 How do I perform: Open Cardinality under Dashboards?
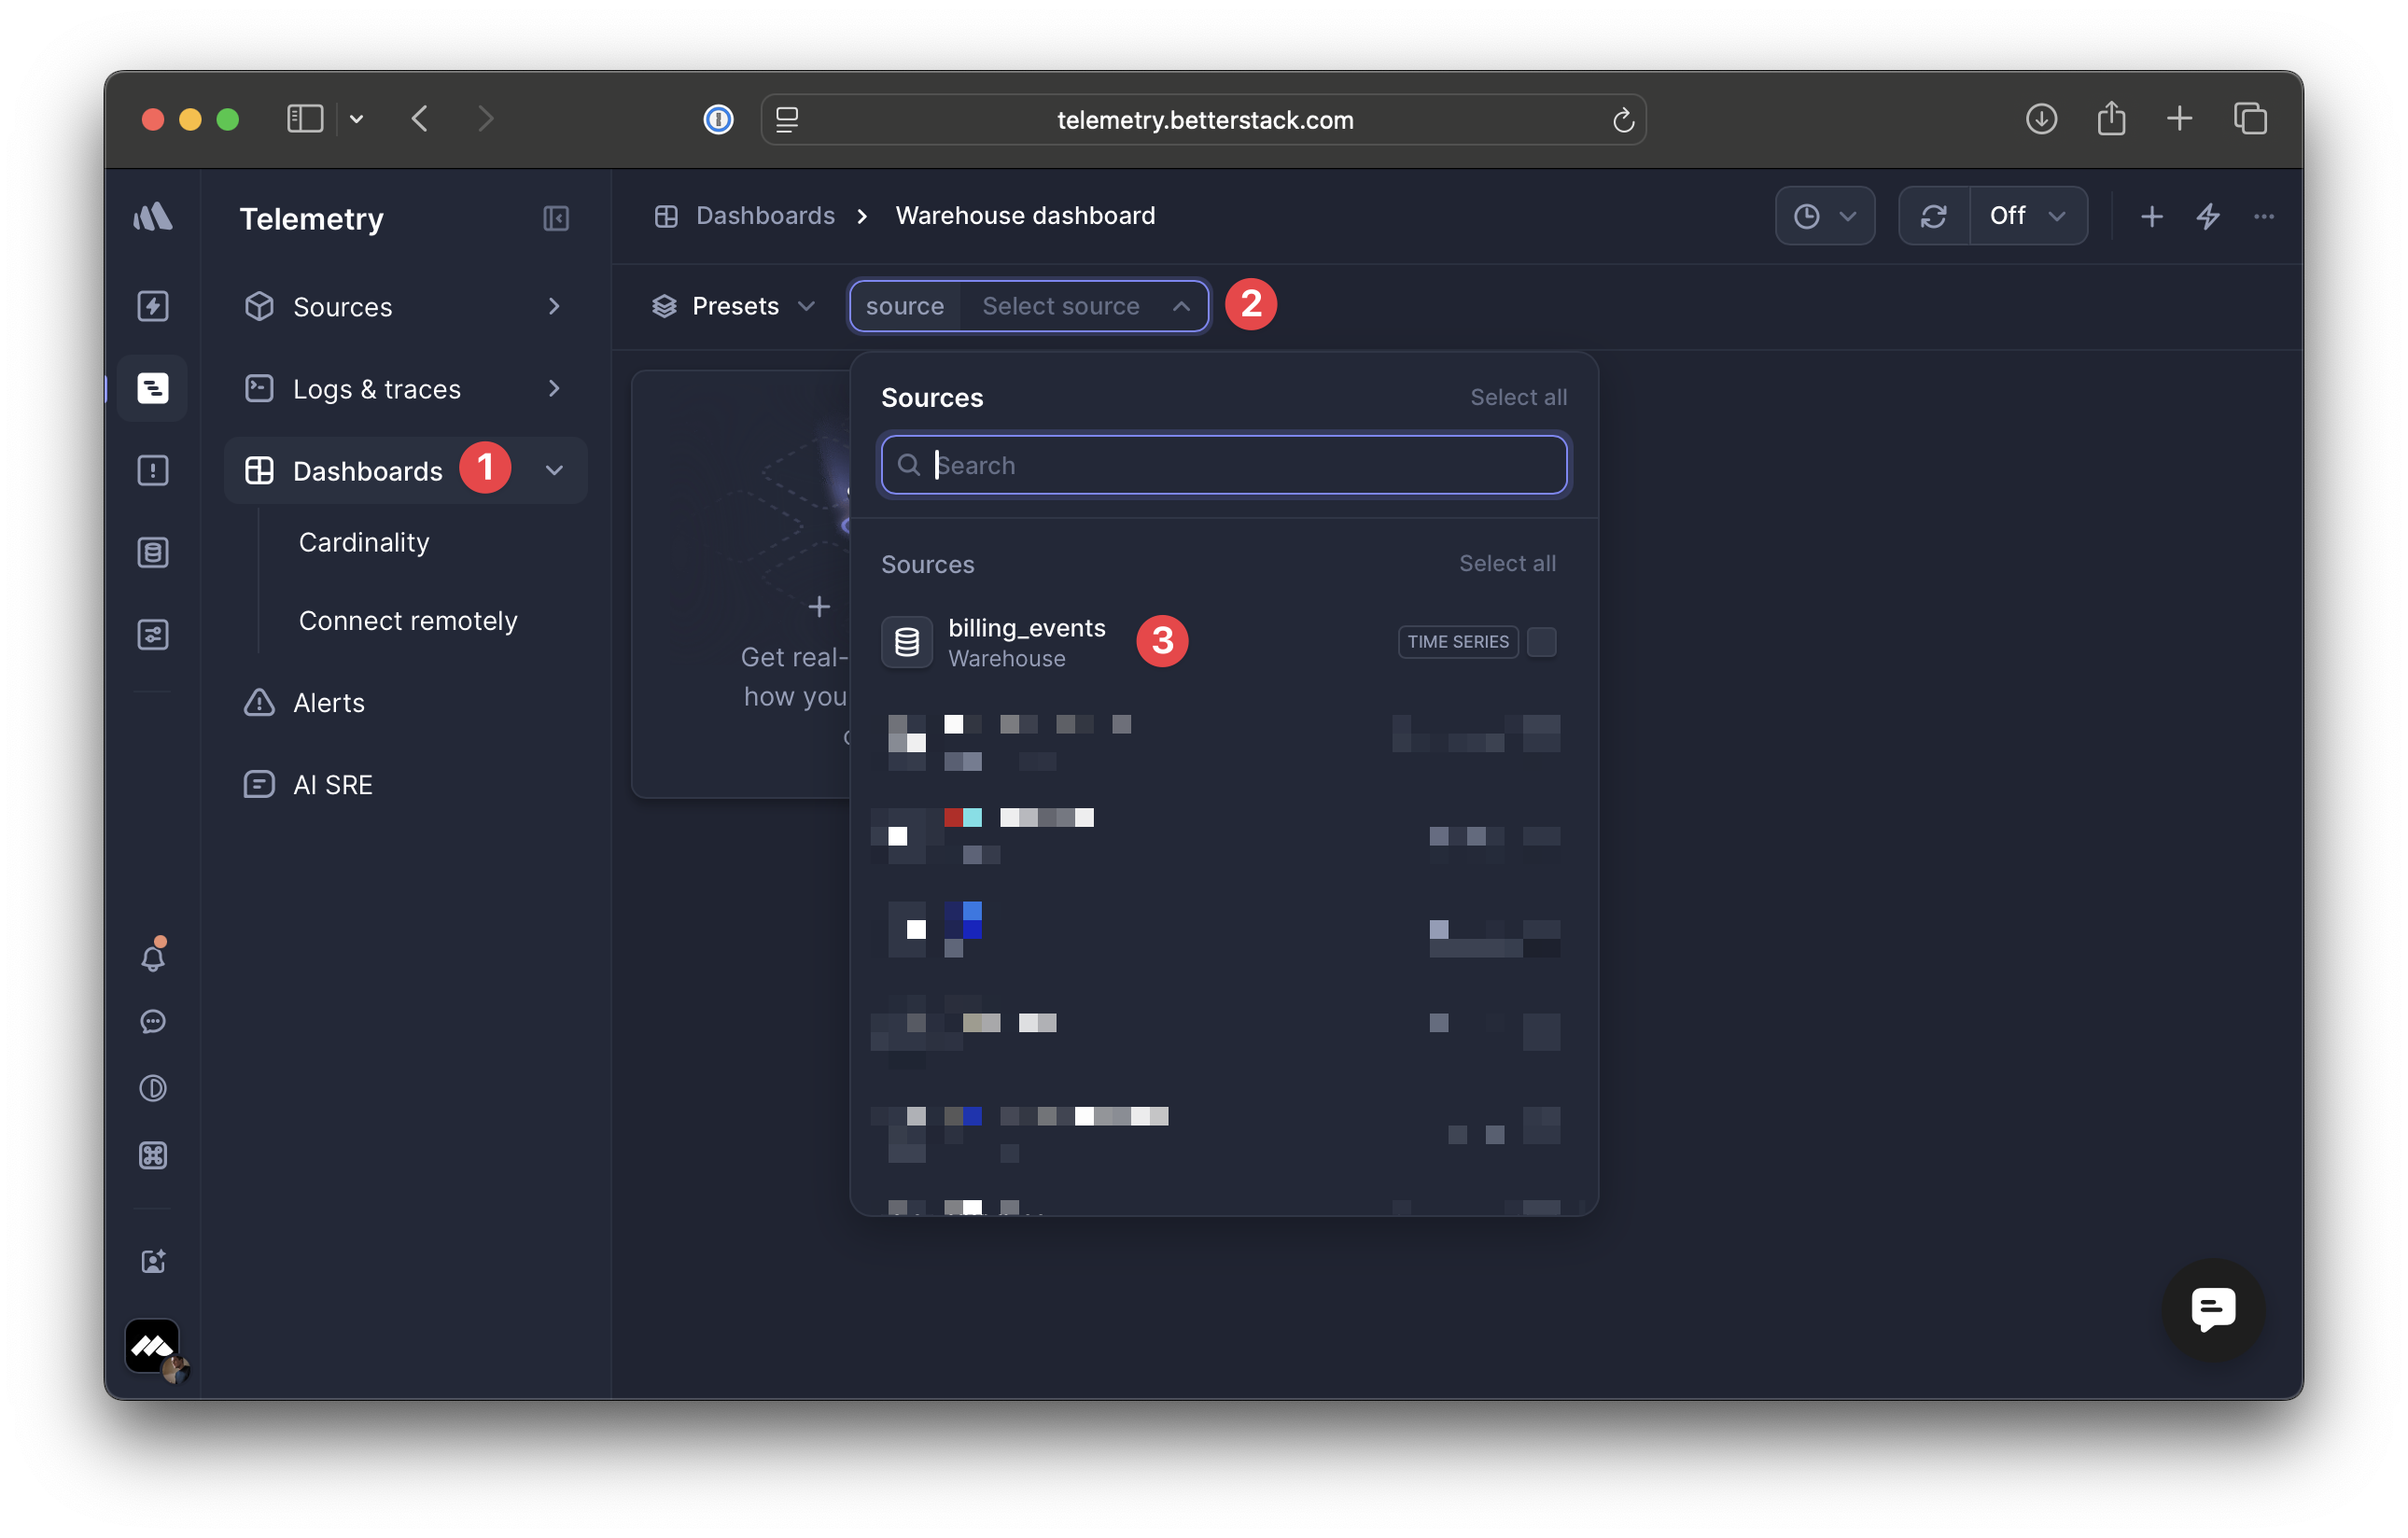tap(364, 542)
